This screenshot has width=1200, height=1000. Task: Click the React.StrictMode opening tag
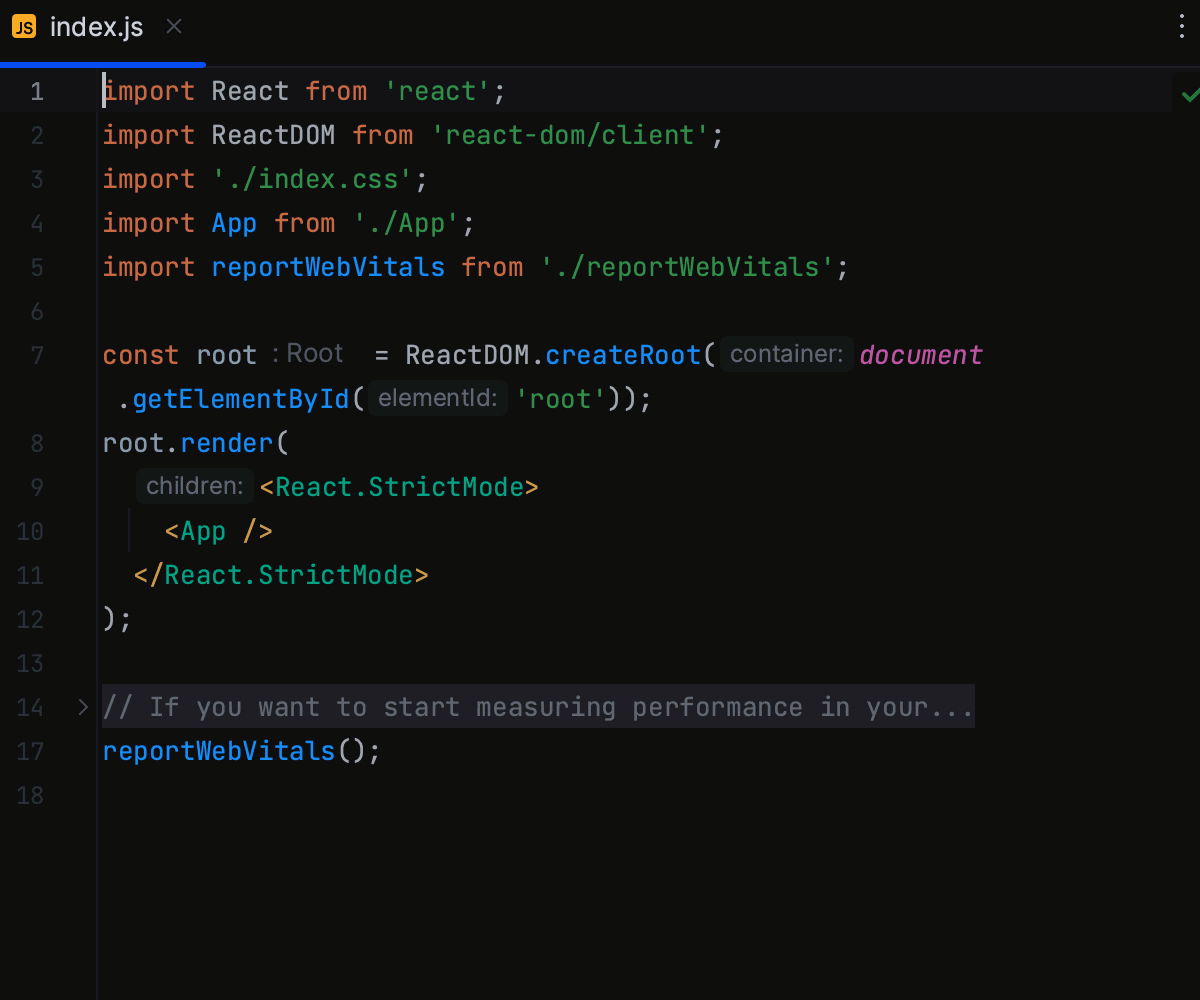398,486
